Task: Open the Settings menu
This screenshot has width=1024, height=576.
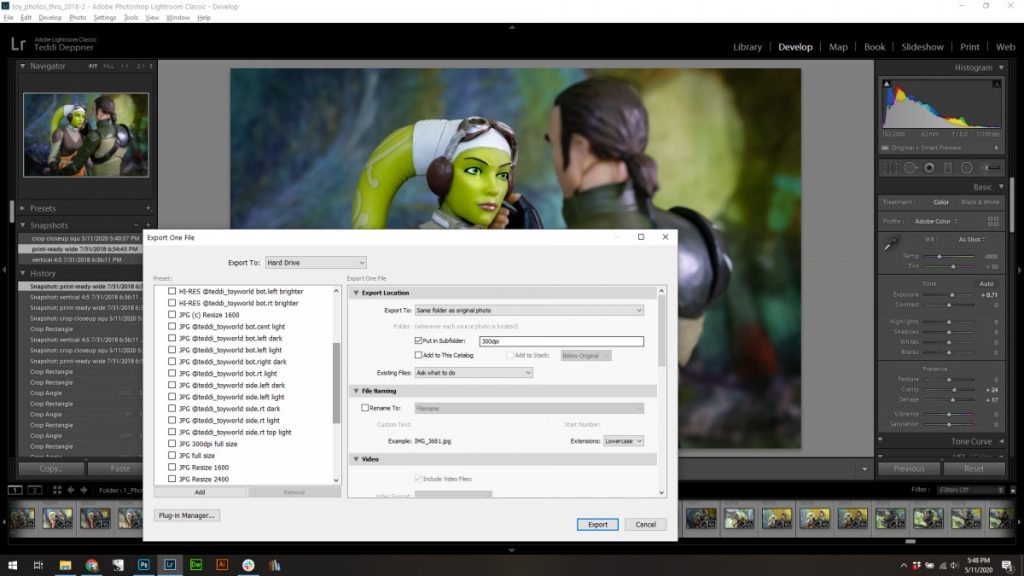Action: pyautogui.click(x=104, y=18)
